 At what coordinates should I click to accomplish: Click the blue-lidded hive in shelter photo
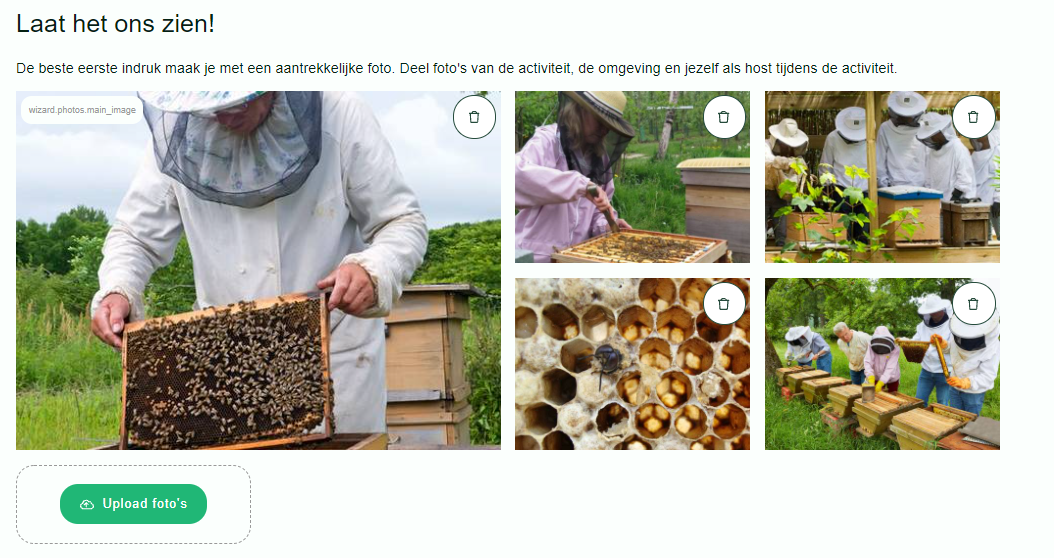pyautogui.click(x=909, y=215)
